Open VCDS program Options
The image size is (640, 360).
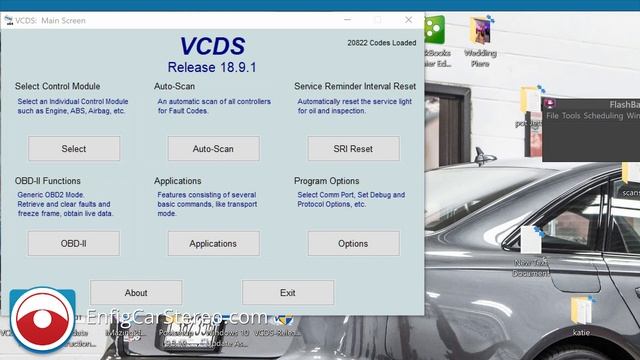(x=353, y=244)
